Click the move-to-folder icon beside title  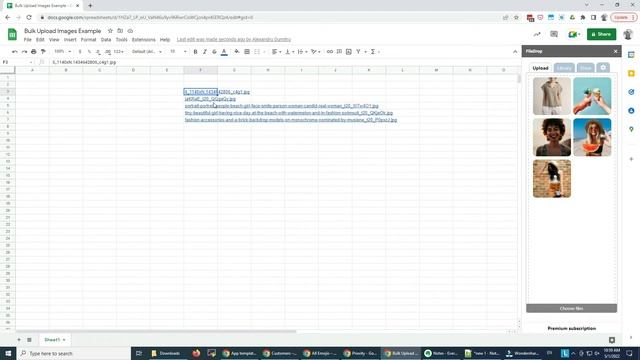(120, 31)
